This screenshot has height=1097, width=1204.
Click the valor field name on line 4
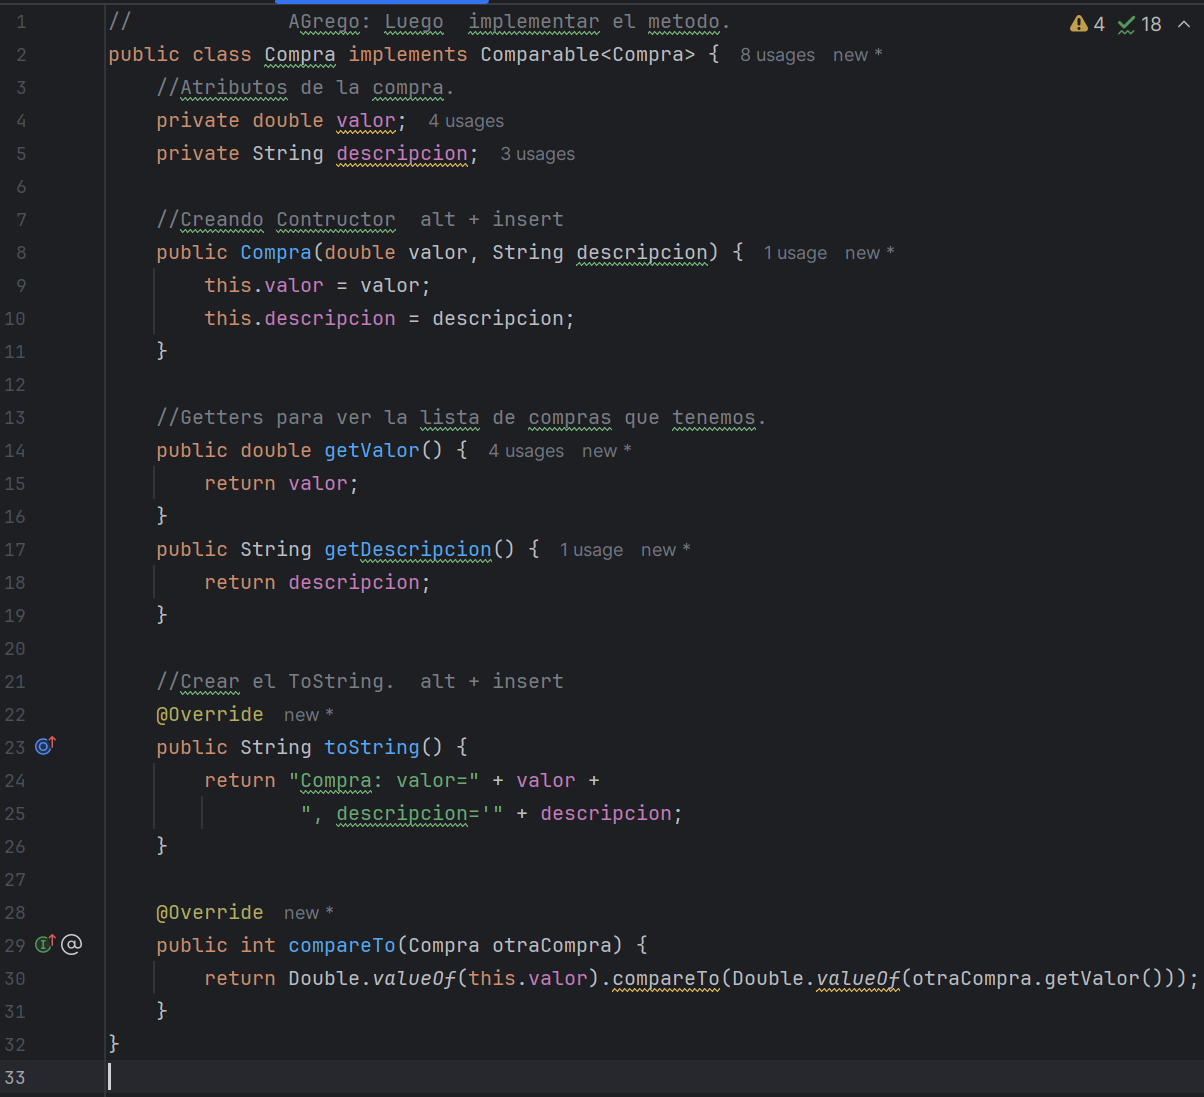tap(366, 120)
